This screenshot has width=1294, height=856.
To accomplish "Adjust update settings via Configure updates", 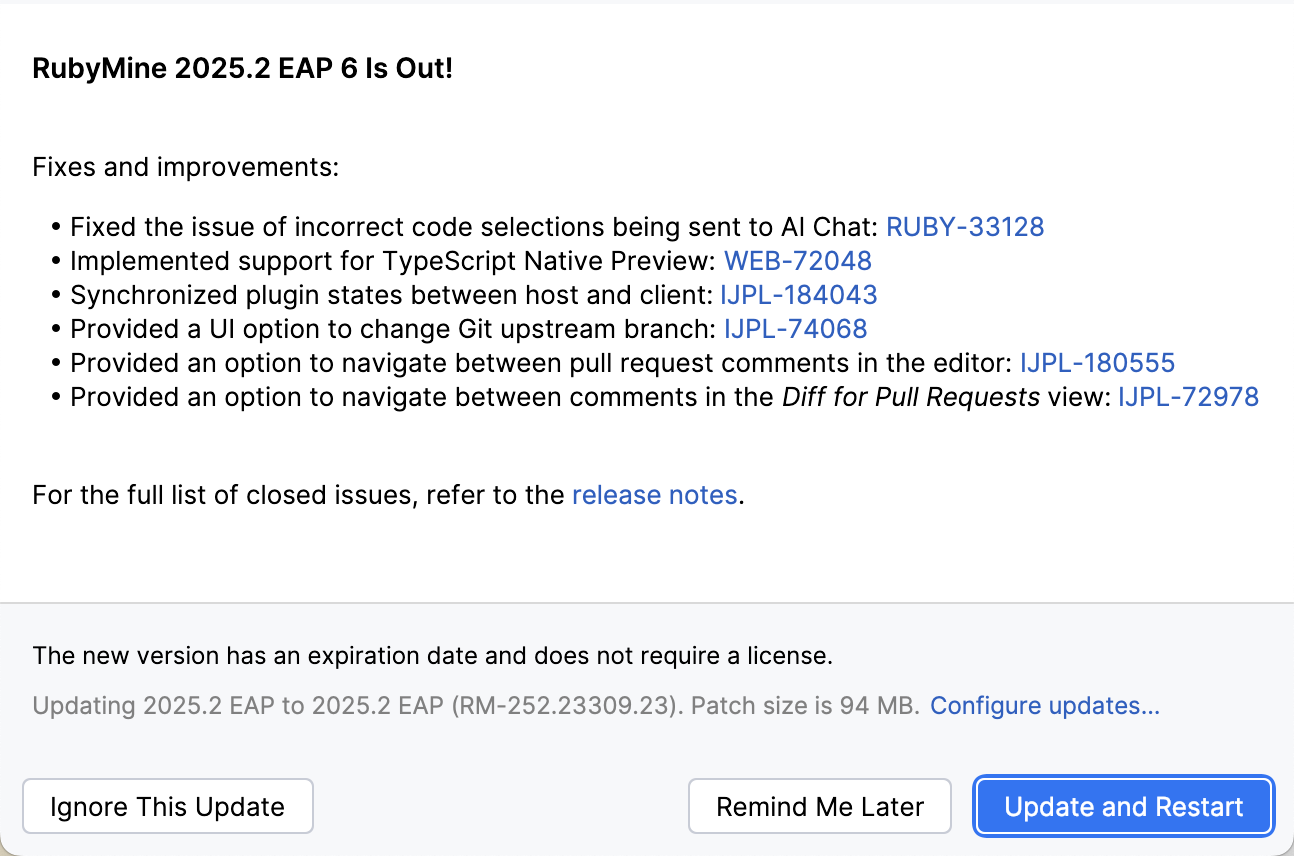I will [x=1044, y=705].
